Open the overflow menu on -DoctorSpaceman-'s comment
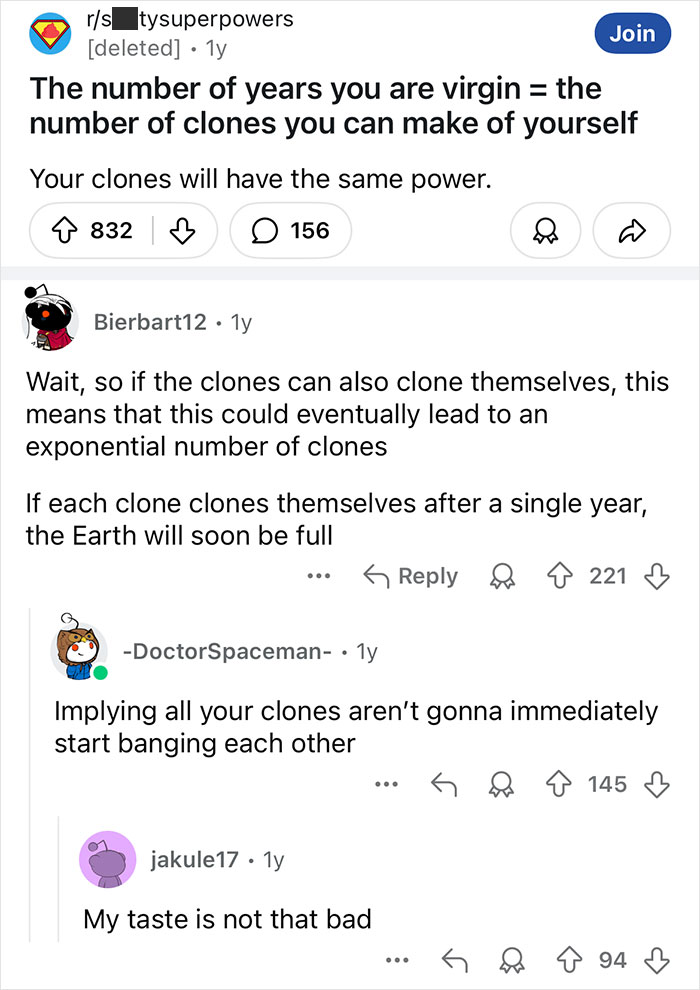The height and width of the screenshot is (990, 700). point(387,784)
